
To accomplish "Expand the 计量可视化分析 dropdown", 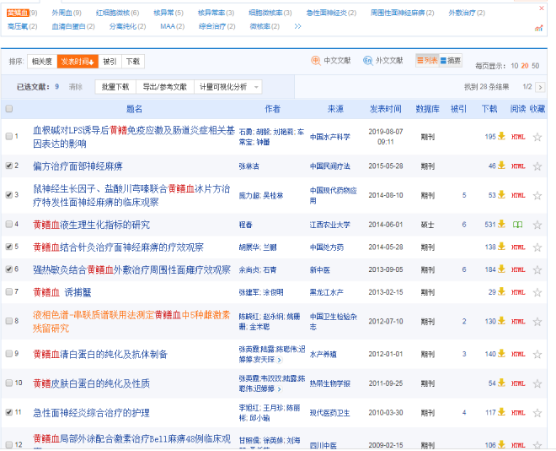I will click(x=256, y=87).
